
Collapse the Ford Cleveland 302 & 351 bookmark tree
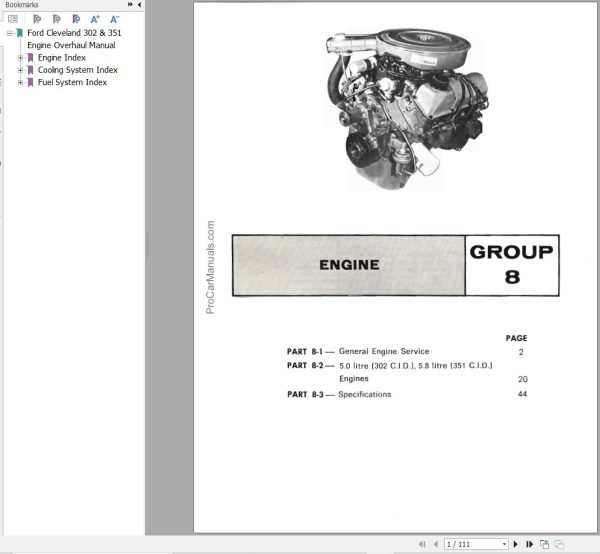pyautogui.click(x=10, y=33)
